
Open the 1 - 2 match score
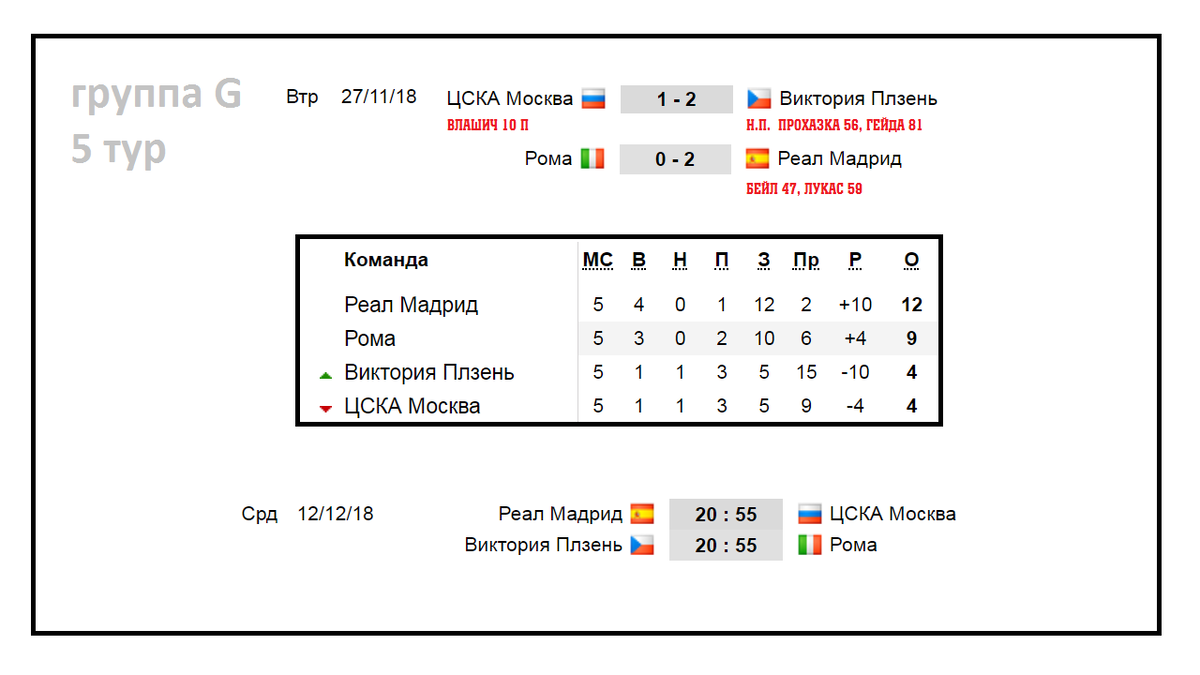[677, 100]
